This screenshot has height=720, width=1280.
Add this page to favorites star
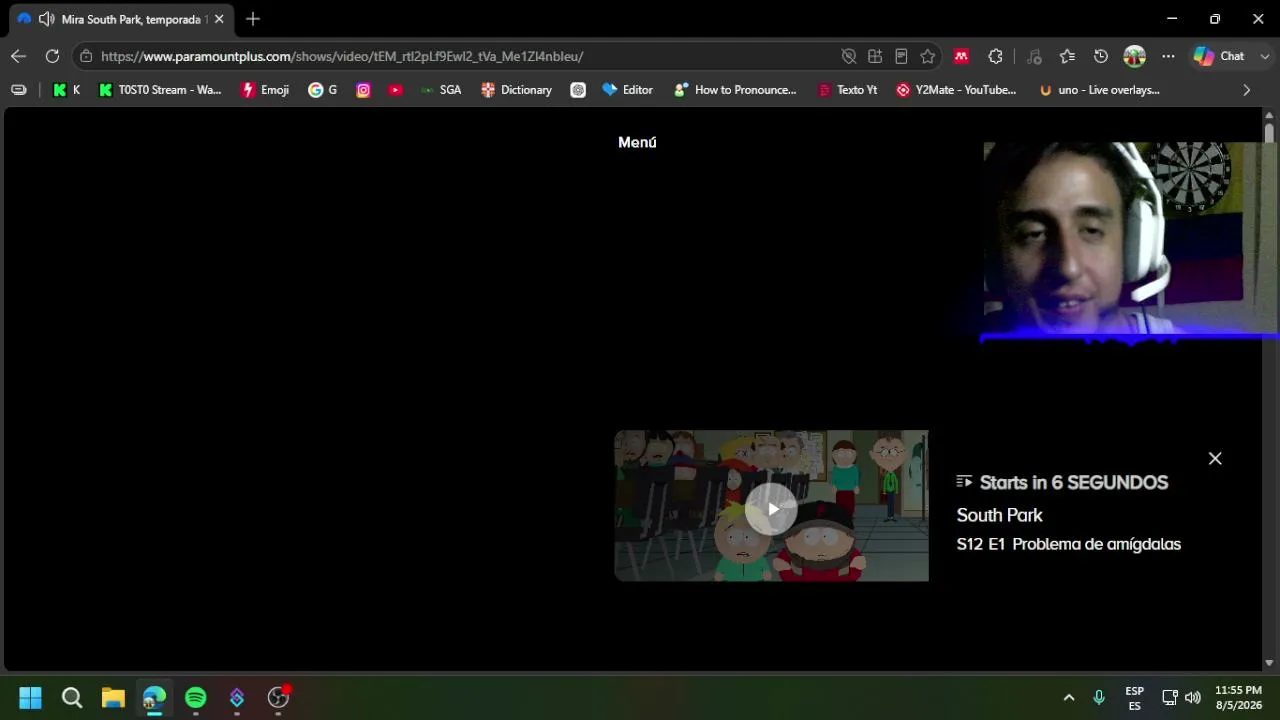(x=928, y=56)
